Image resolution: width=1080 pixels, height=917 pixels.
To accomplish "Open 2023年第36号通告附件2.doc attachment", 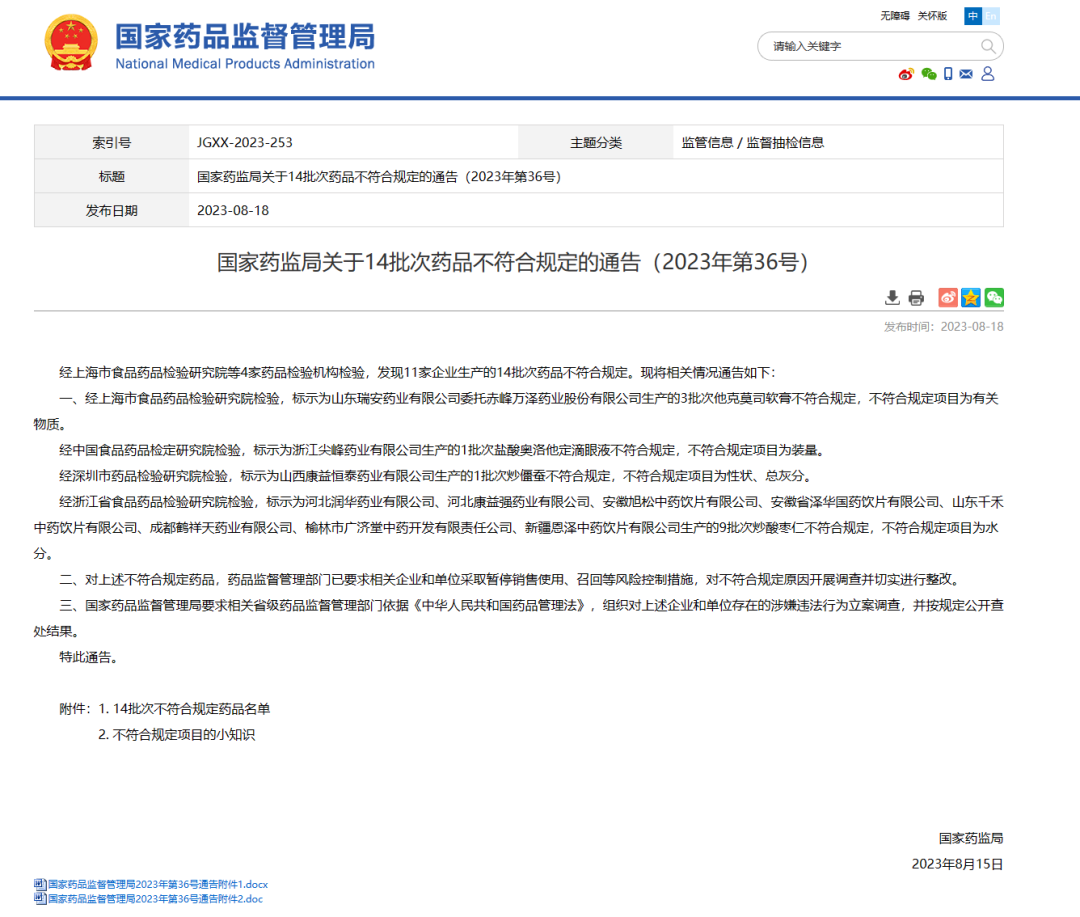I will 150,899.
